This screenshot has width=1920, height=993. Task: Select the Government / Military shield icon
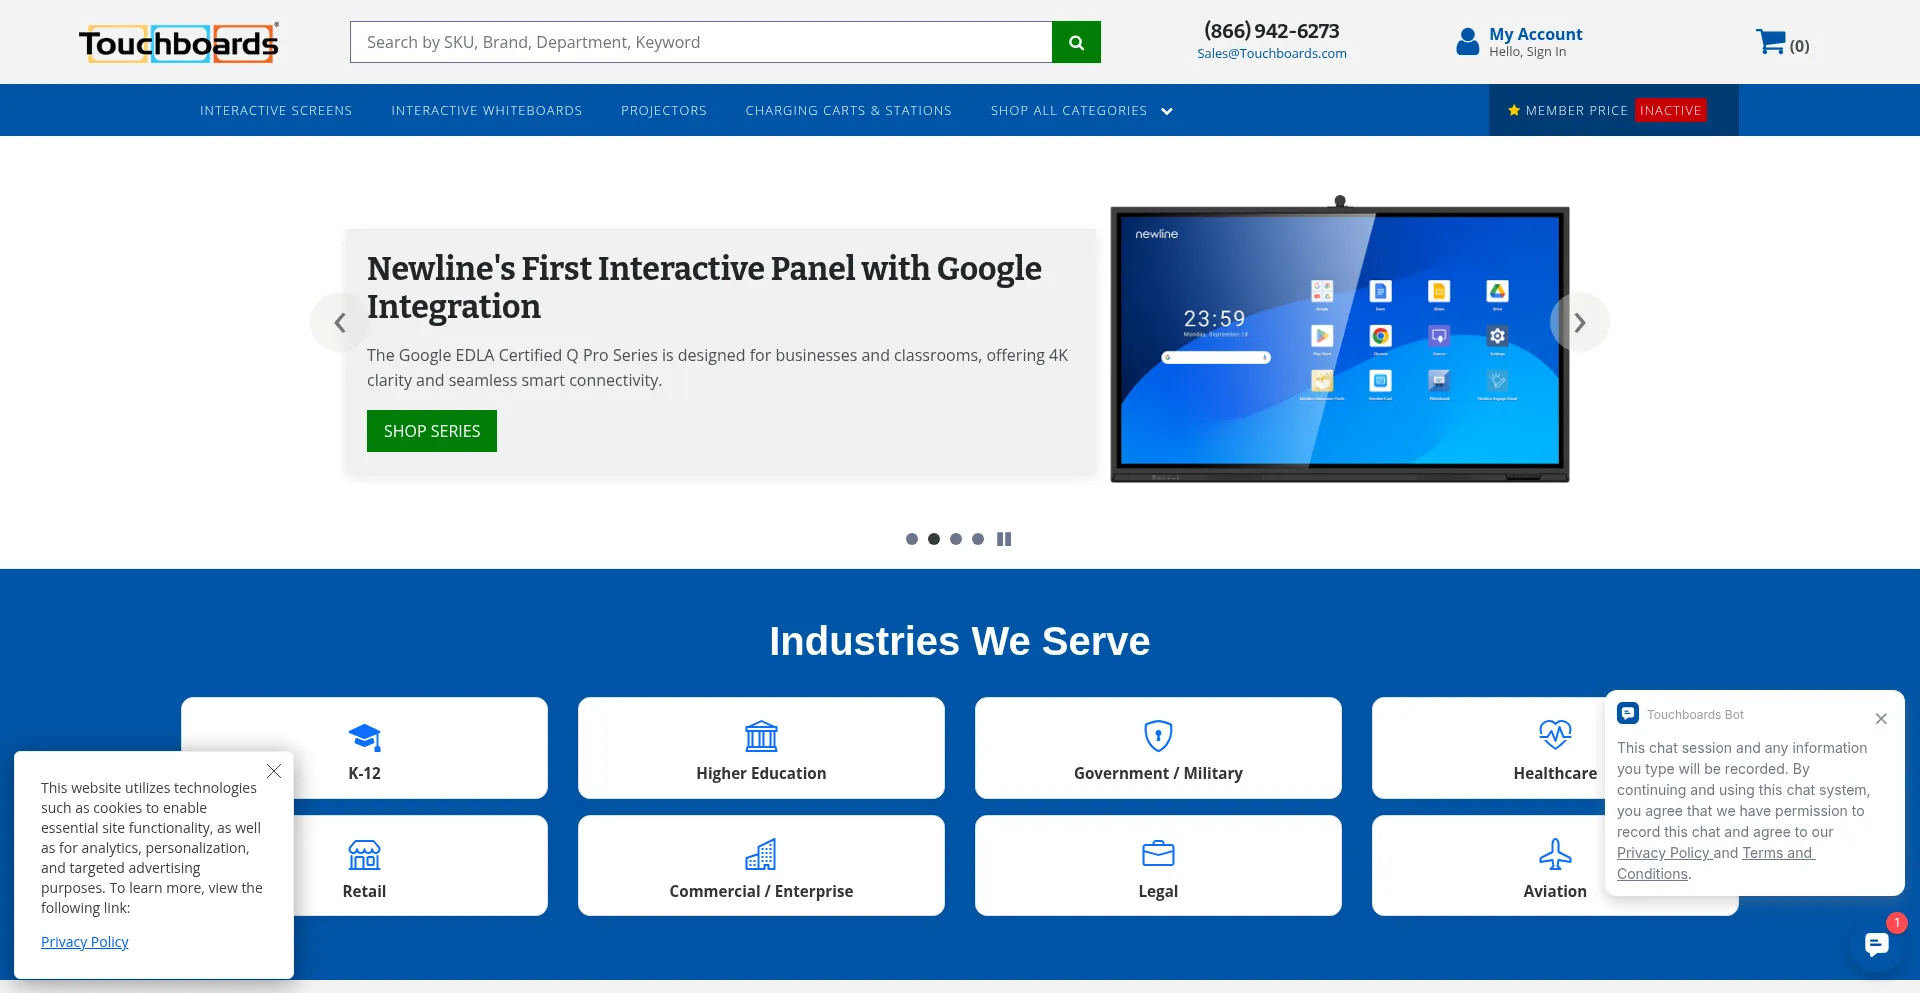pyautogui.click(x=1158, y=736)
